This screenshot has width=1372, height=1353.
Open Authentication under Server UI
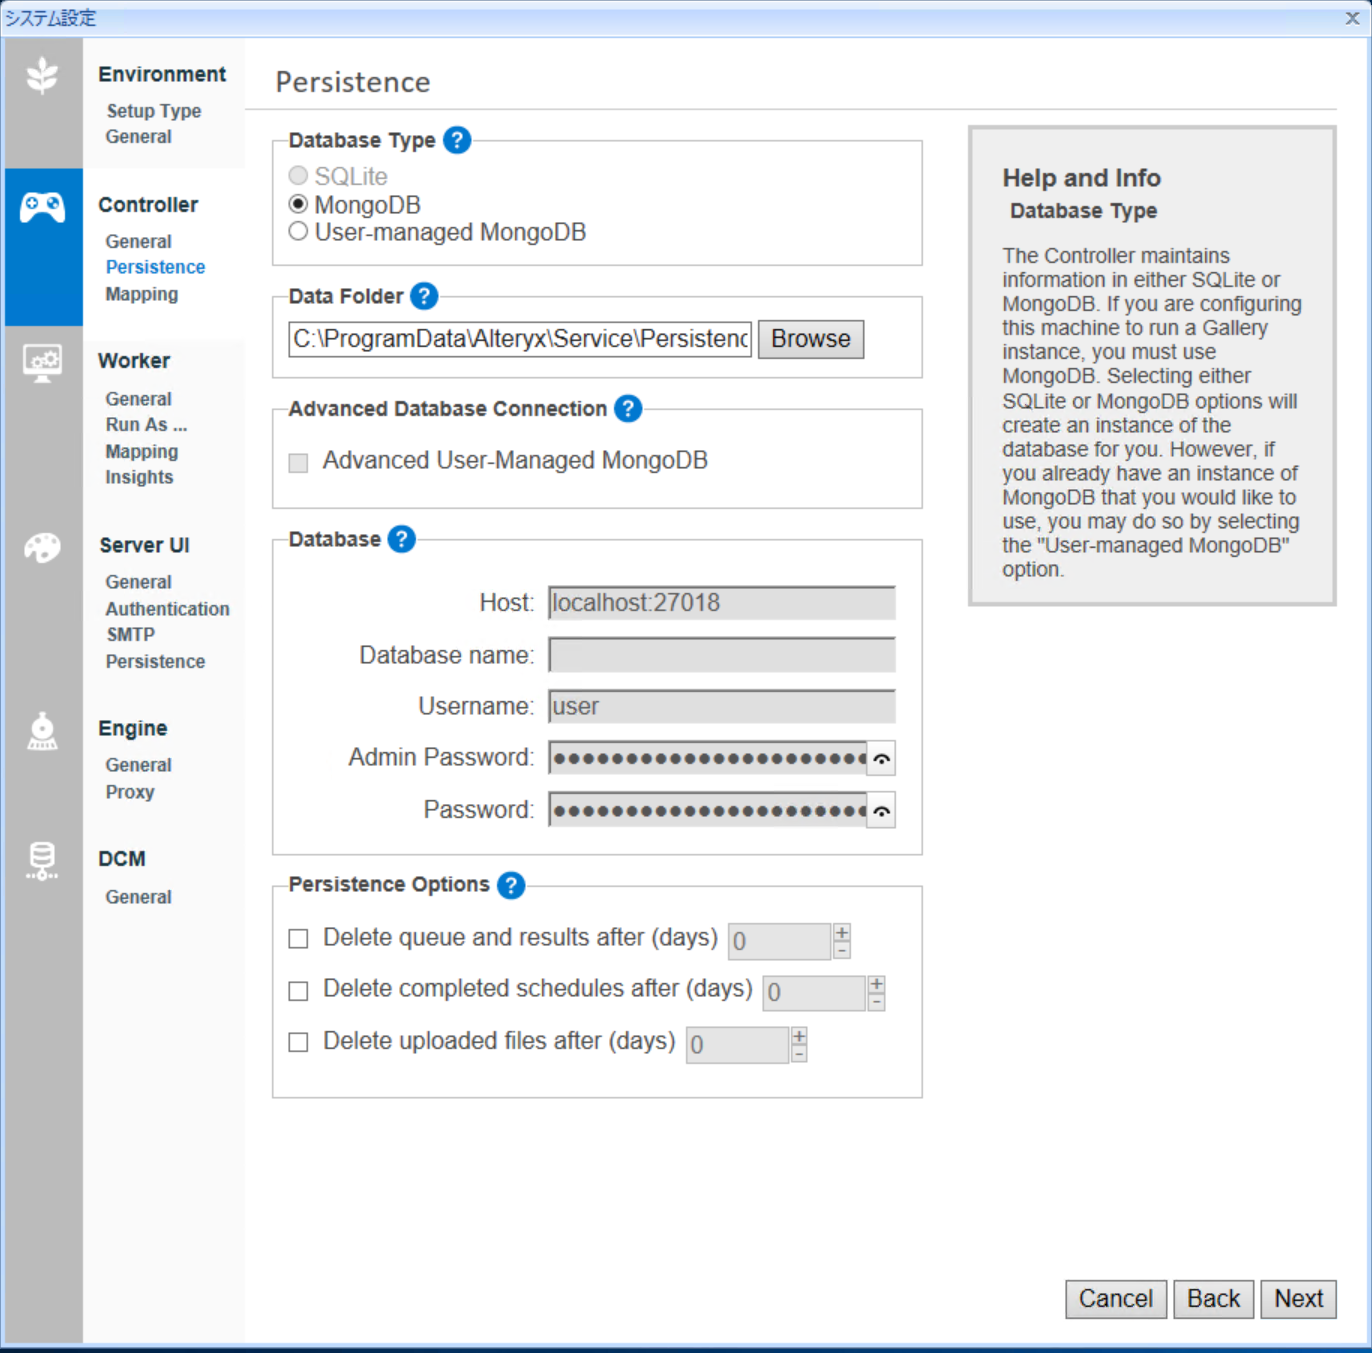[x=167, y=609]
